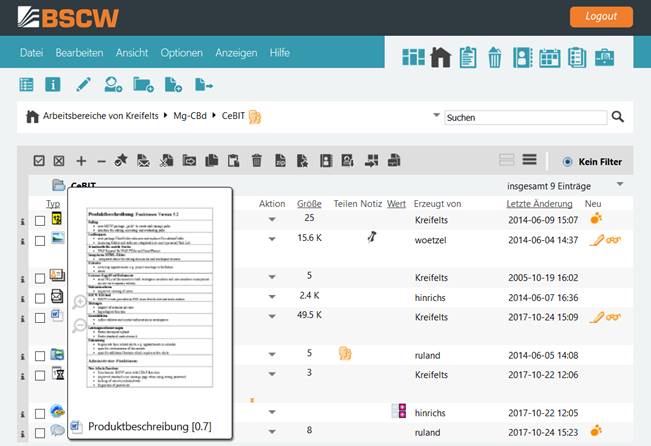651x446 pixels.
Task: Open the briefcase icon in navigation bar
Action: (x=604, y=58)
